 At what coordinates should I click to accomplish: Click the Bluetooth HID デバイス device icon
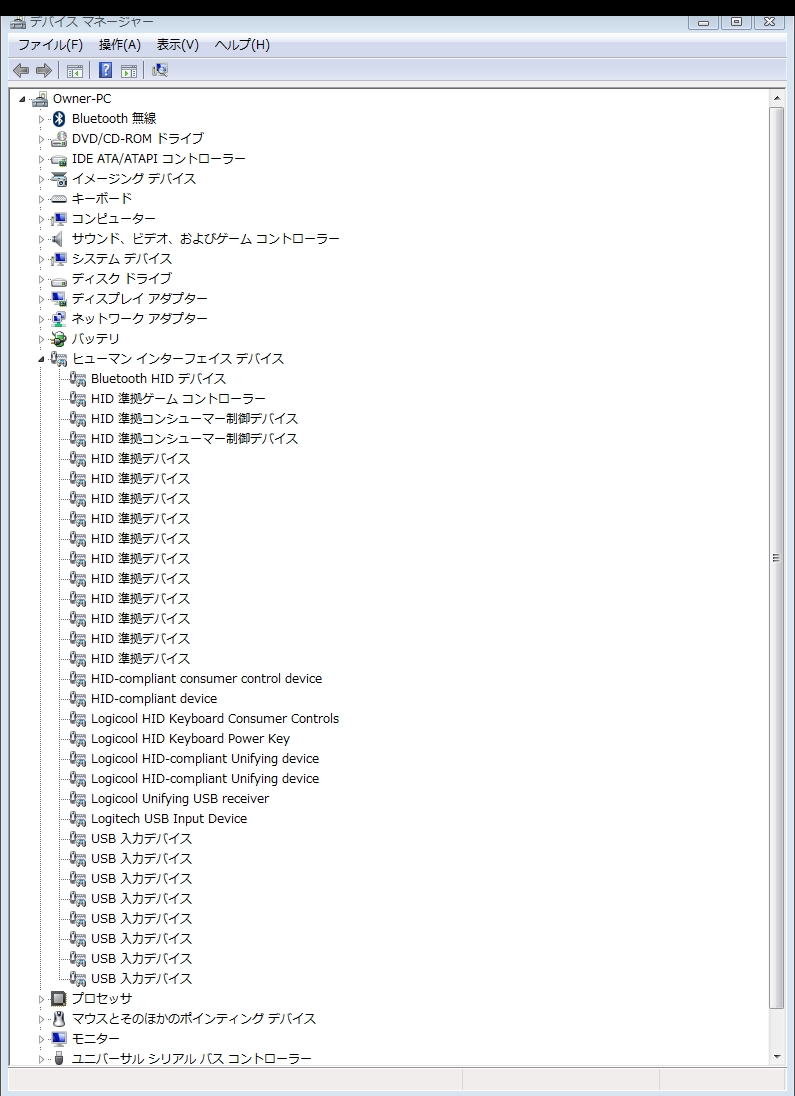(x=78, y=379)
